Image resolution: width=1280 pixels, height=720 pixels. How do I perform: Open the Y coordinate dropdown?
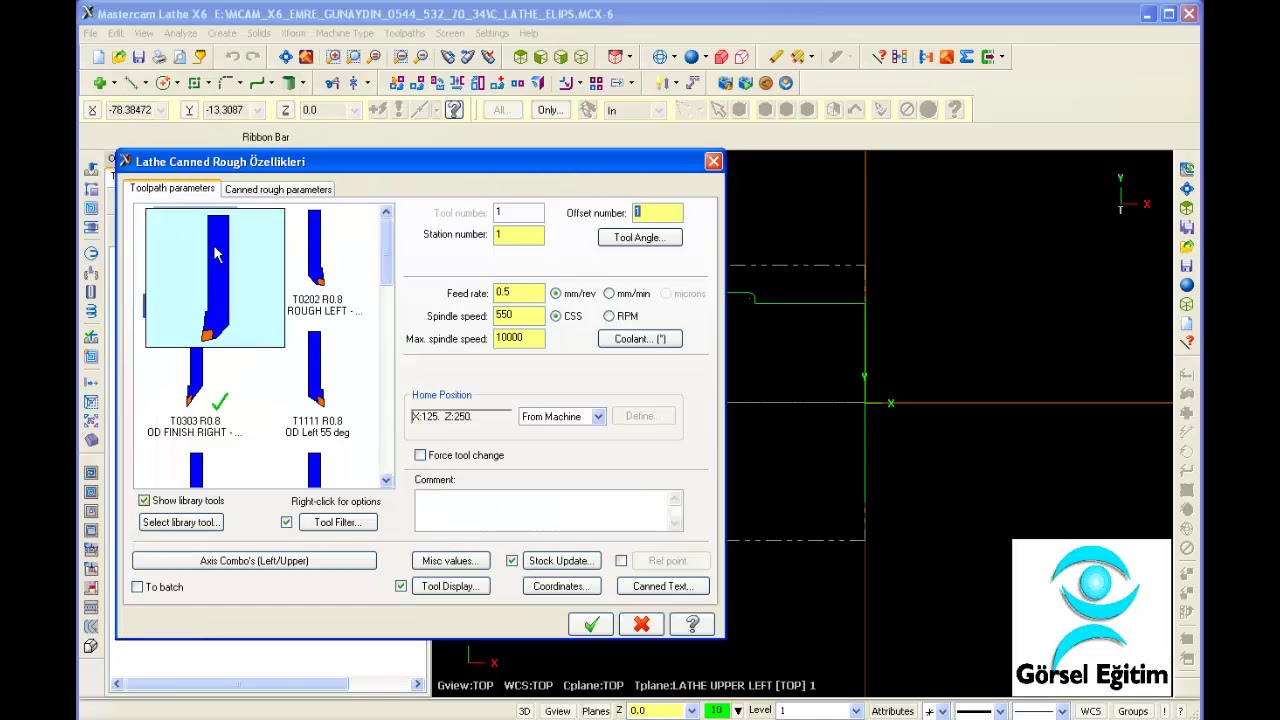[x=259, y=110]
